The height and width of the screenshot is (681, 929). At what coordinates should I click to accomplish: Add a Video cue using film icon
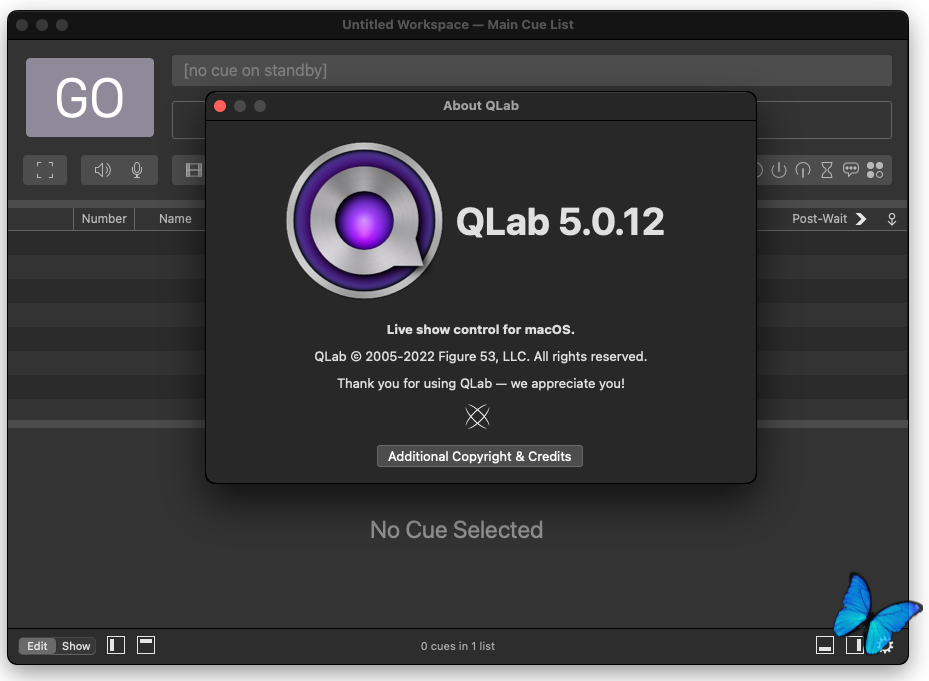(193, 170)
